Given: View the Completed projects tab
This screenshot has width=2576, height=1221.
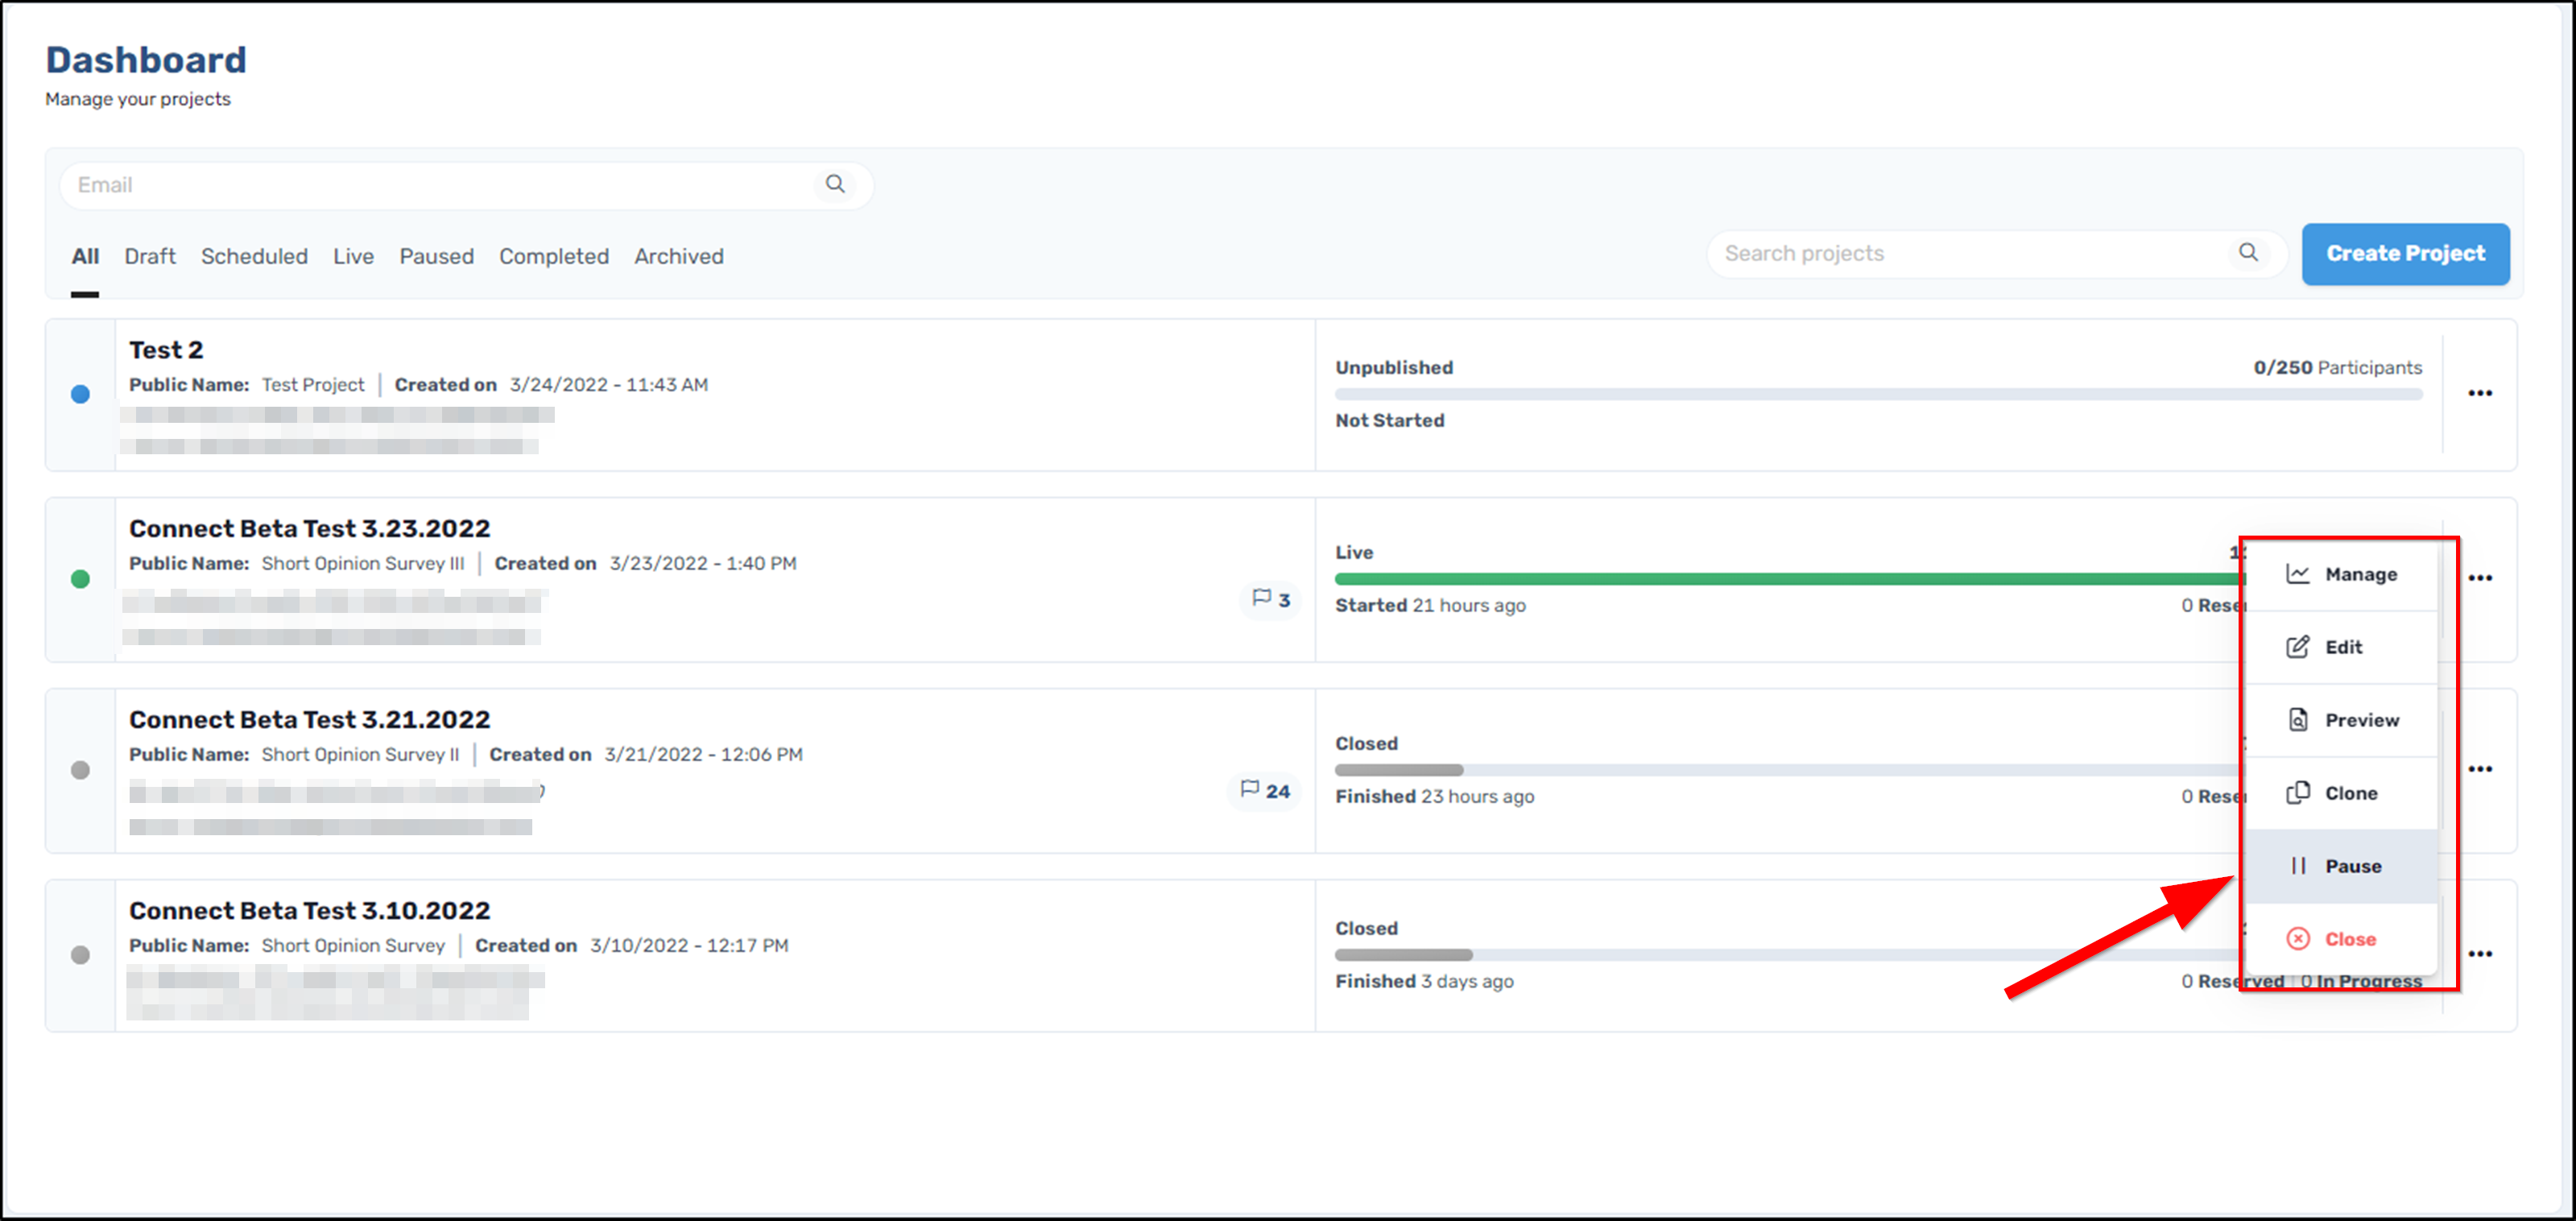Looking at the screenshot, I should click(x=554, y=256).
